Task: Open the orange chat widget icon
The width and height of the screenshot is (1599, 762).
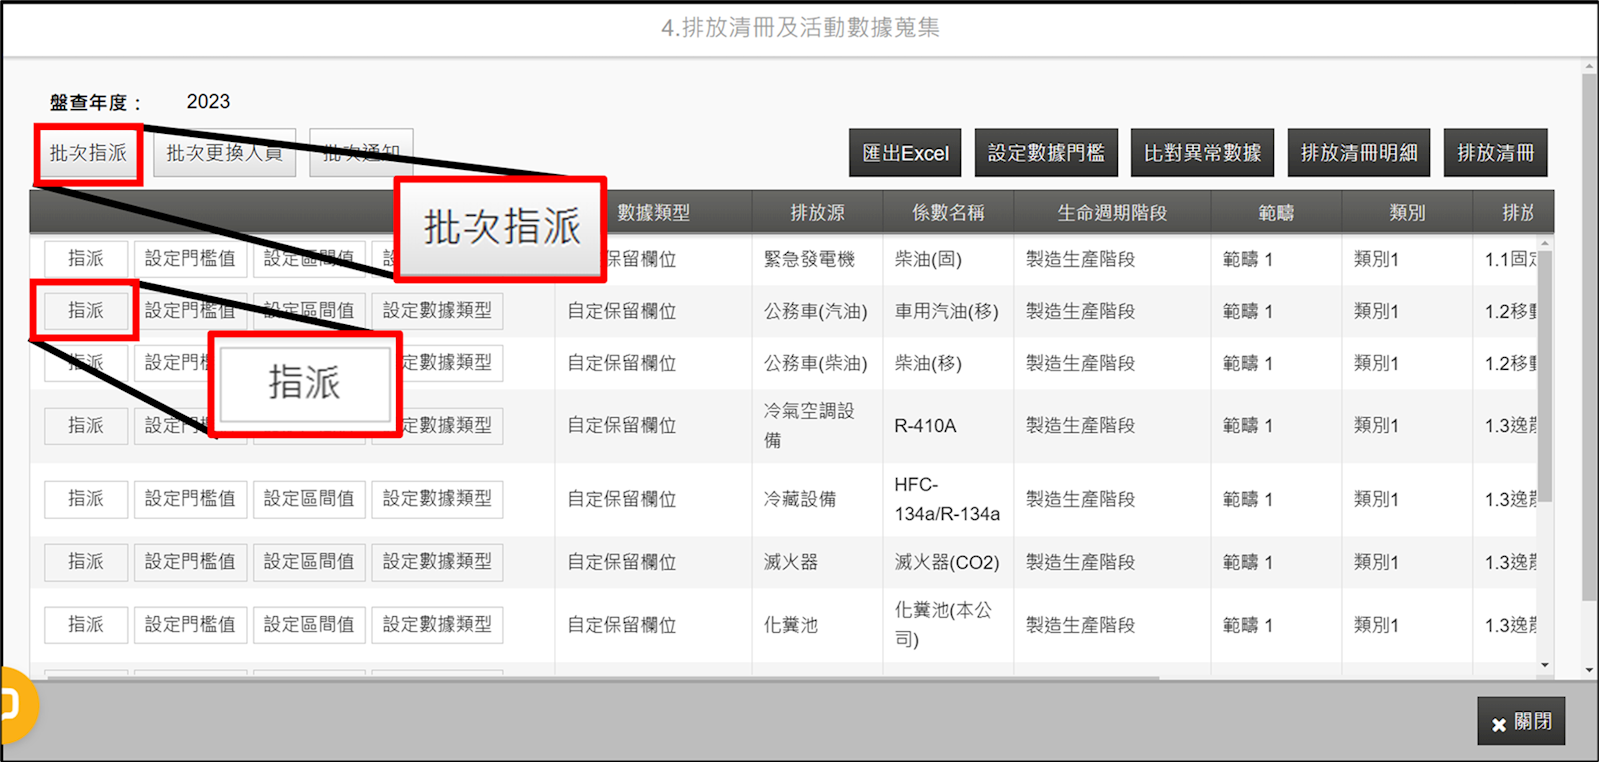Action: click(x=14, y=706)
